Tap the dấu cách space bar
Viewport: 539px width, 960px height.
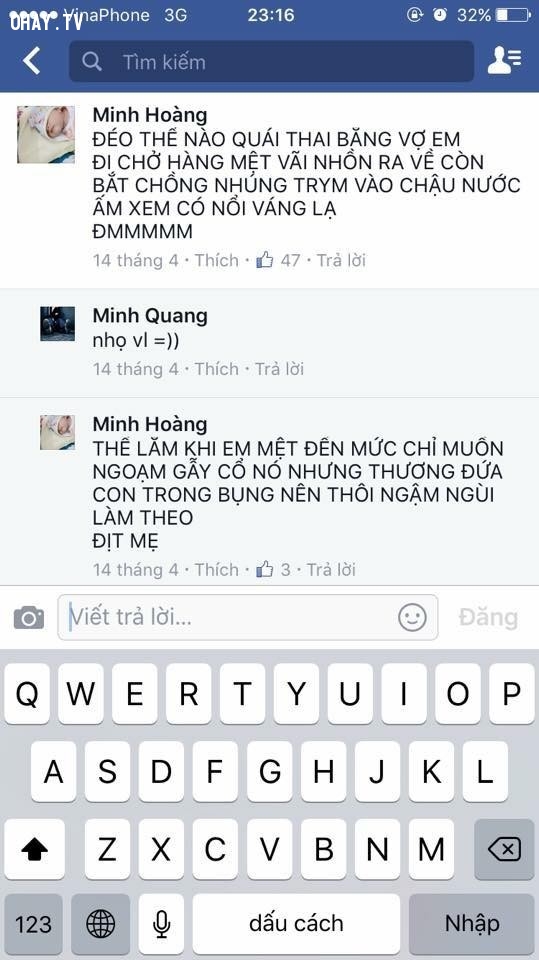point(296,923)
